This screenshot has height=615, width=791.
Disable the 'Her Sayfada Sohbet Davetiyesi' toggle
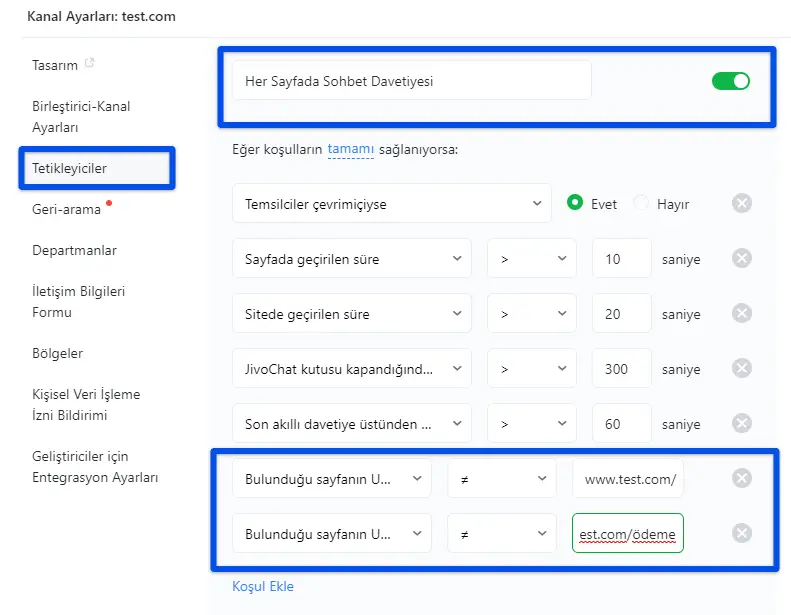point(730,81)
